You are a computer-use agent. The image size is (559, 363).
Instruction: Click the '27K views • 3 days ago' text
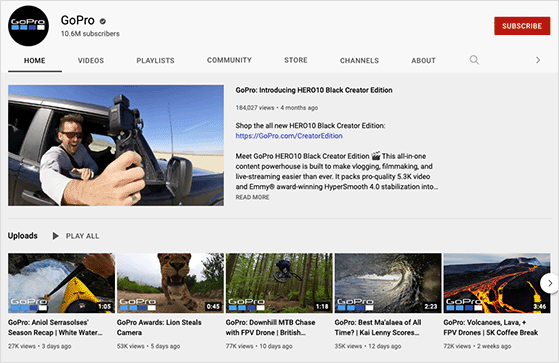tap(40, 346)
